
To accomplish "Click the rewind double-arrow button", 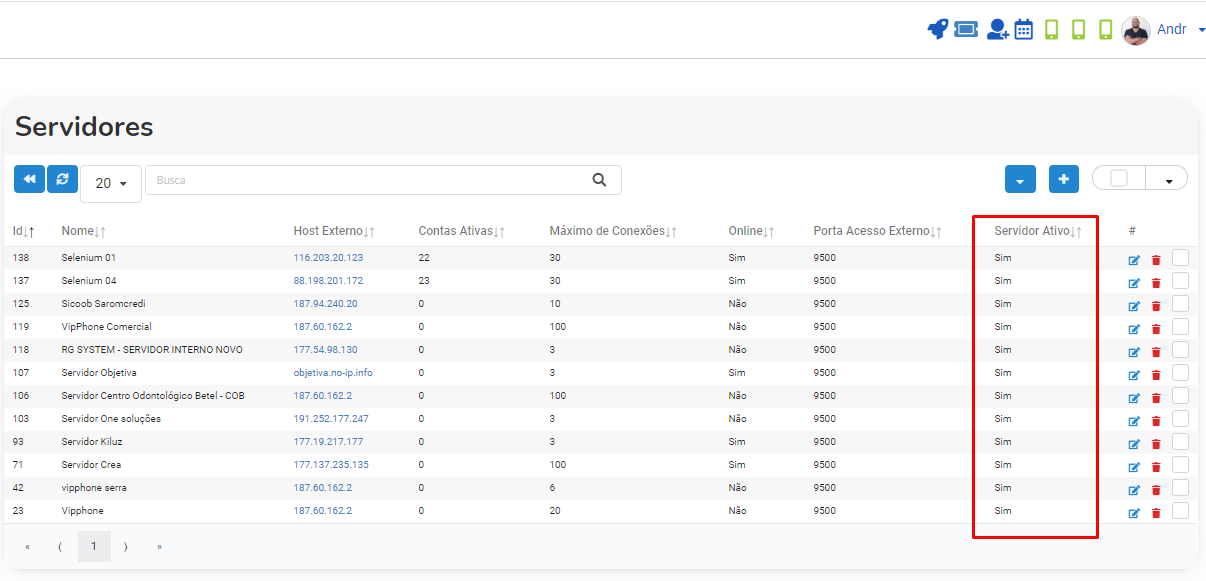I will coord(29,179).
